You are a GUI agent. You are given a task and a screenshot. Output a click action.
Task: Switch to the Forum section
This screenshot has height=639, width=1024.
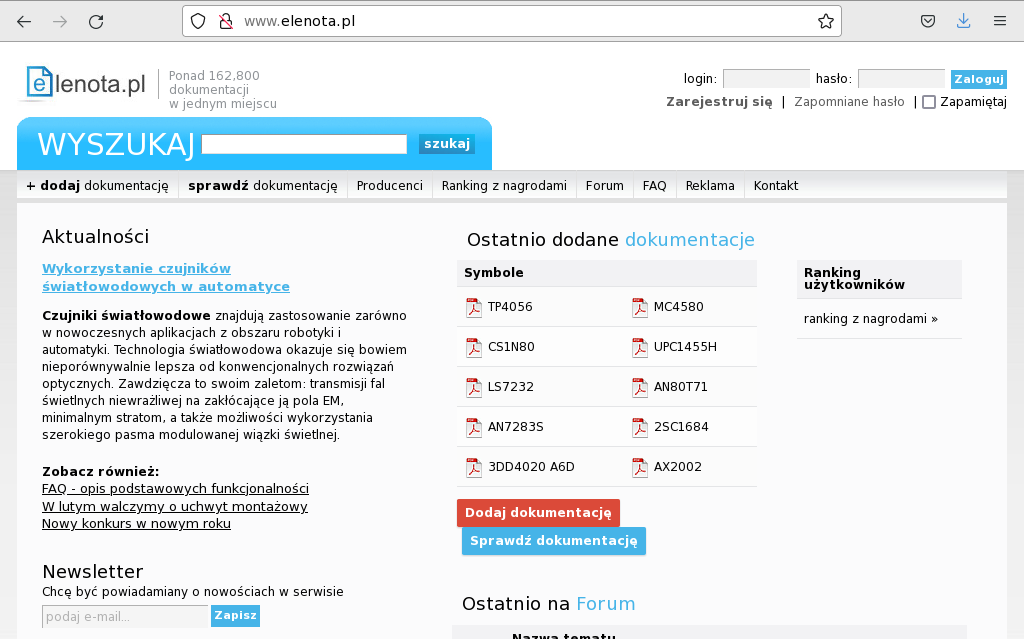[x=604, y=185]
